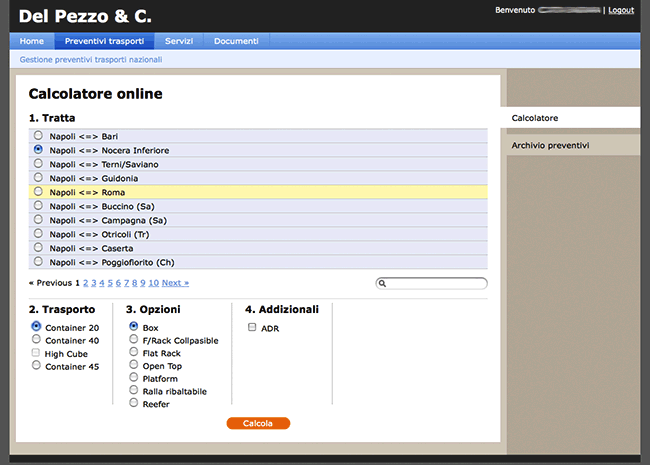Click the orange Calcola button
Screen dimensions: 650x465
pyautogui.click(x=258, y=423)
